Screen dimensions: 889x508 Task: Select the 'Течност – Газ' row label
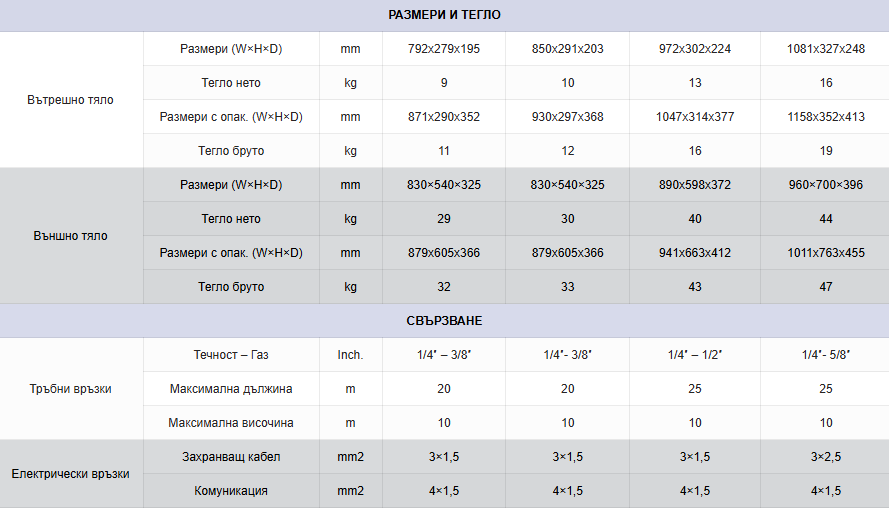coord(231,355)
